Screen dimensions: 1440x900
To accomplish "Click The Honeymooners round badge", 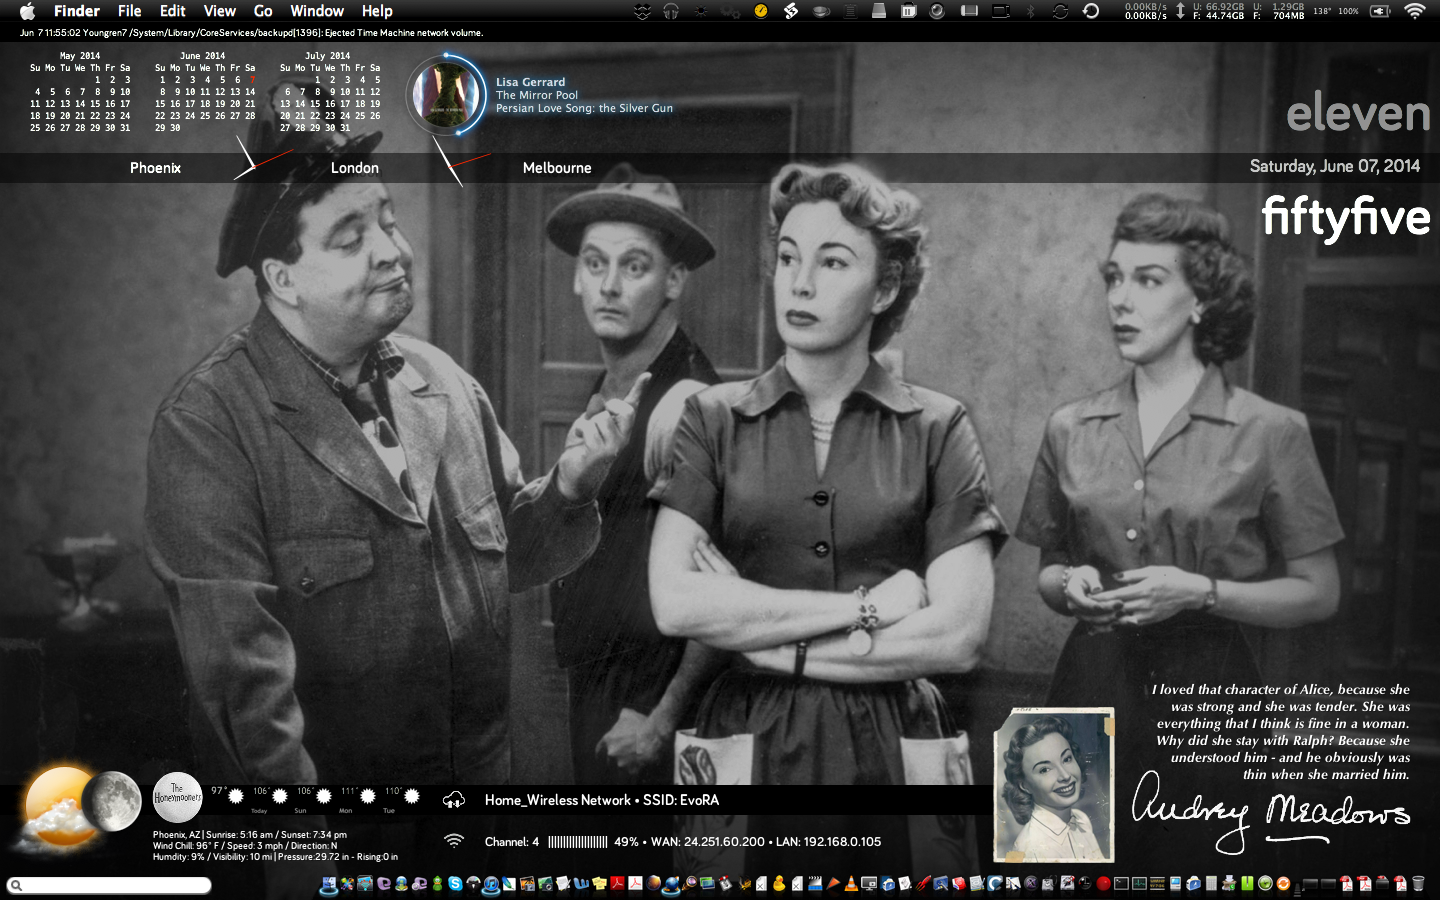I will pos(177,797).
